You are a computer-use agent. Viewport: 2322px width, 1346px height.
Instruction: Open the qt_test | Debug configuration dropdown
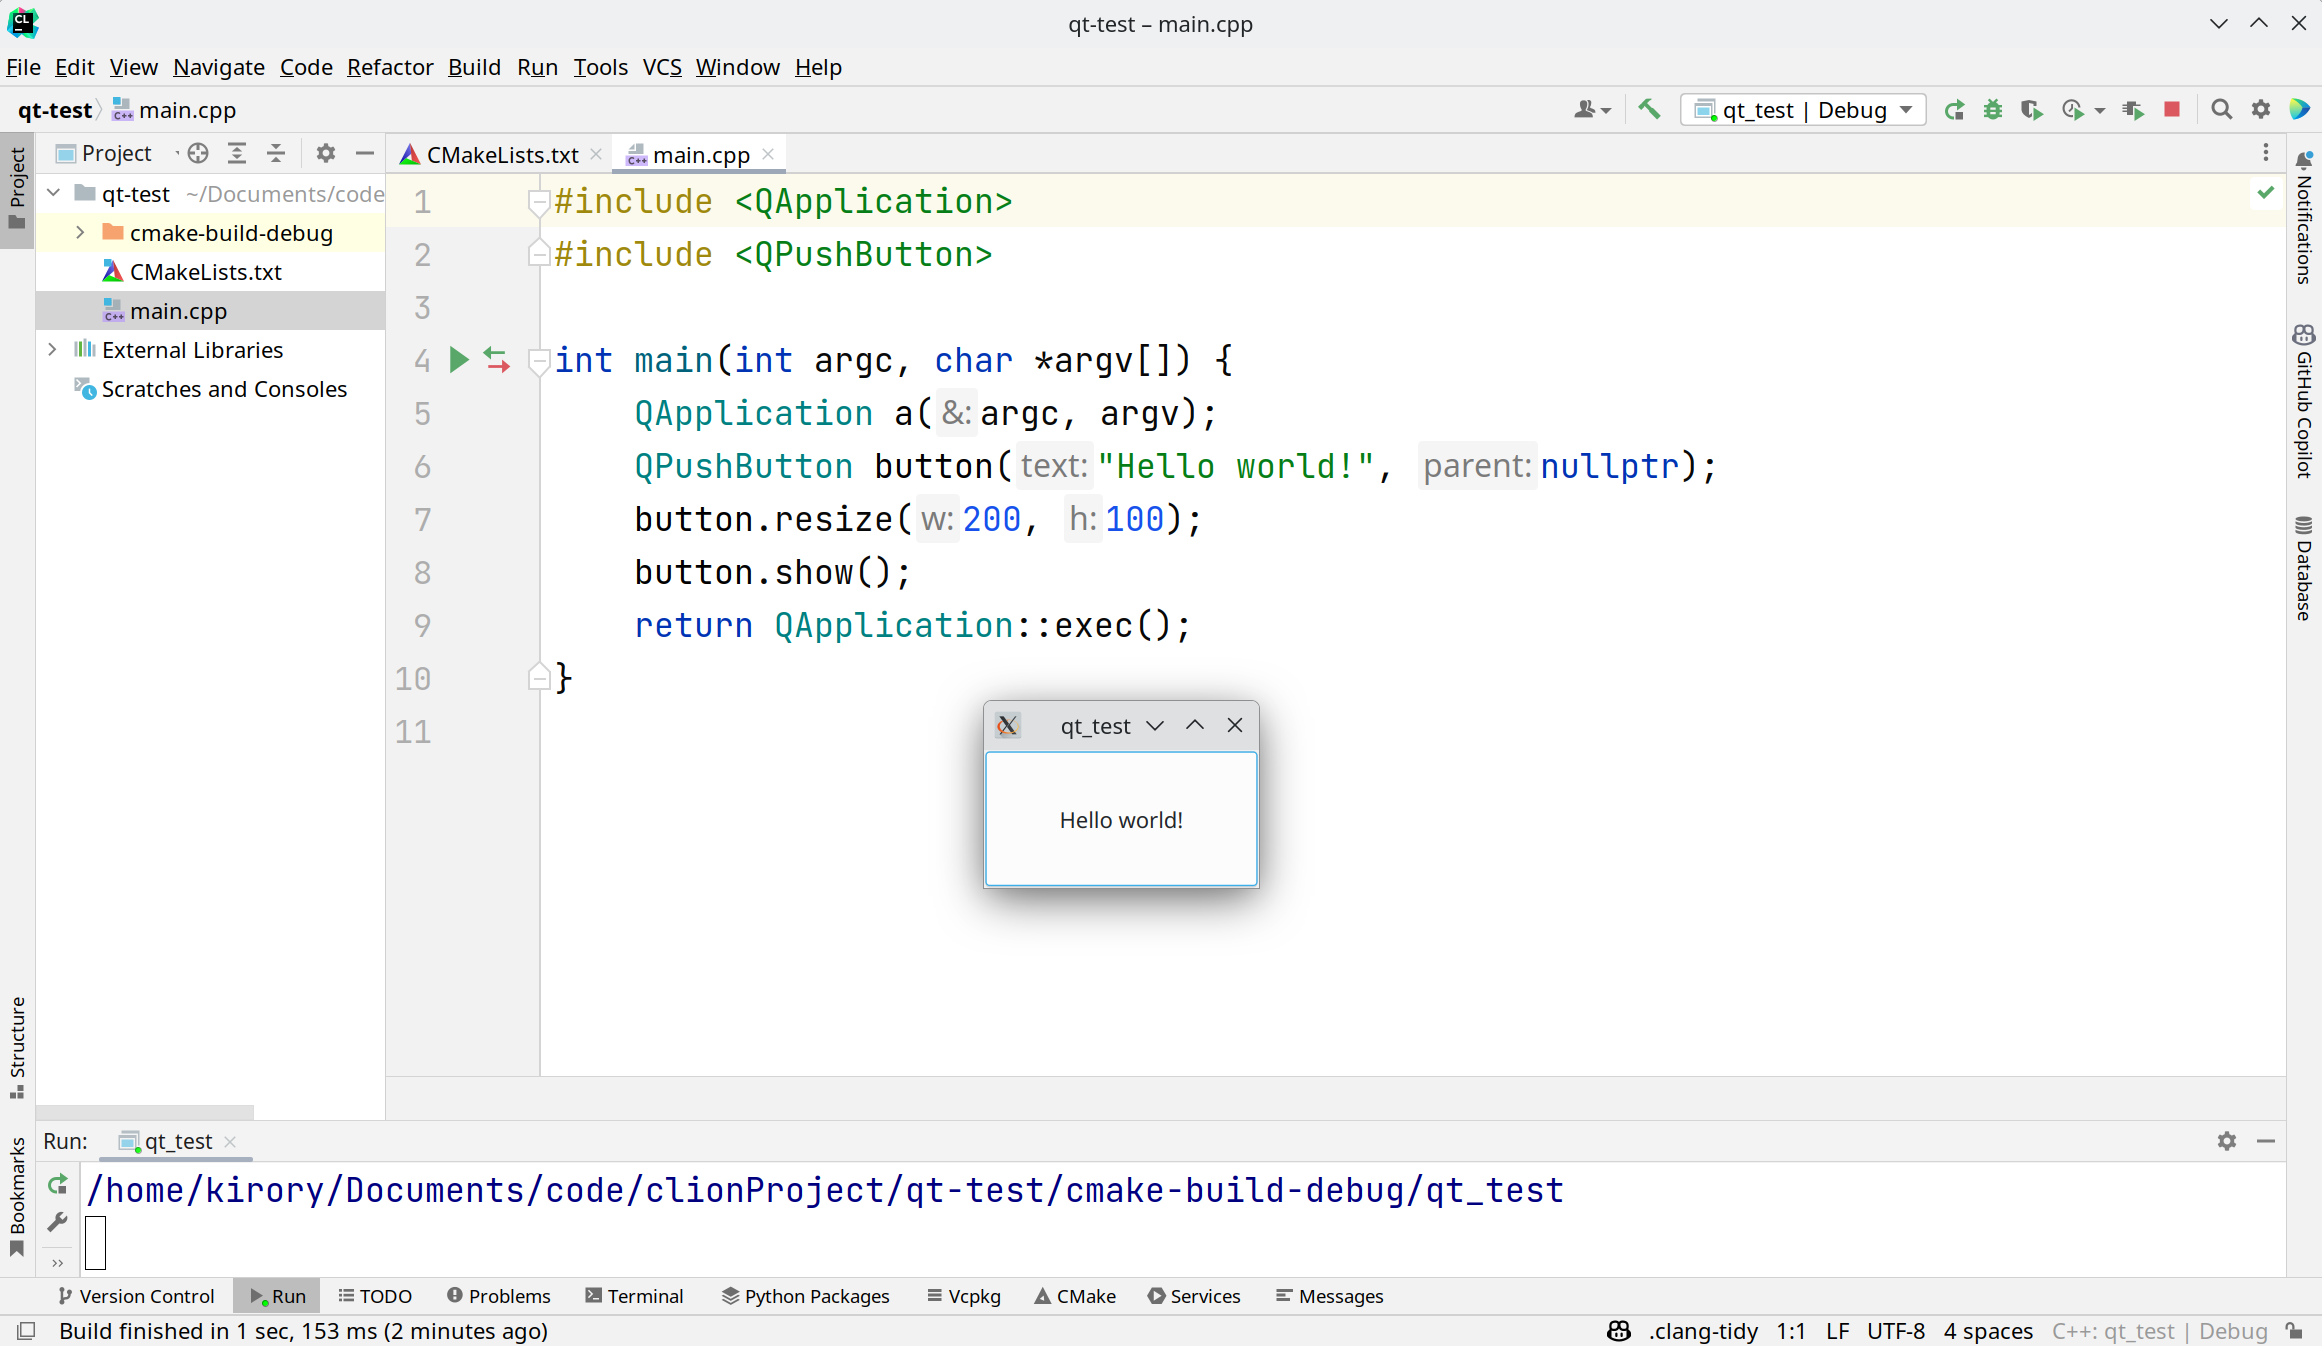click(1803, 110)
